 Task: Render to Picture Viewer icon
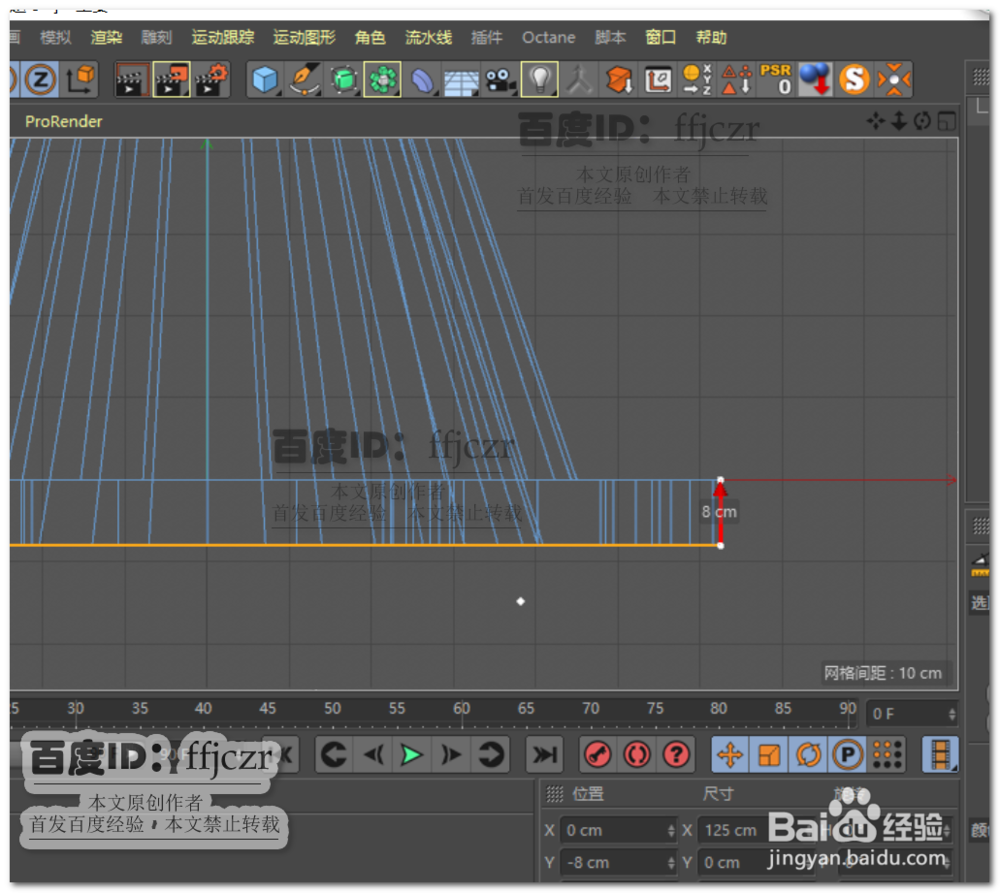point(172,80)
